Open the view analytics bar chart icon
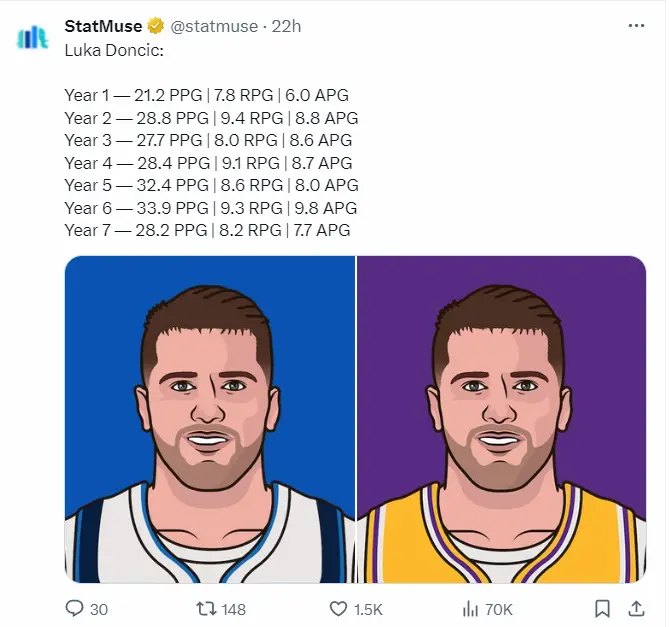 (x=469, y=608)
